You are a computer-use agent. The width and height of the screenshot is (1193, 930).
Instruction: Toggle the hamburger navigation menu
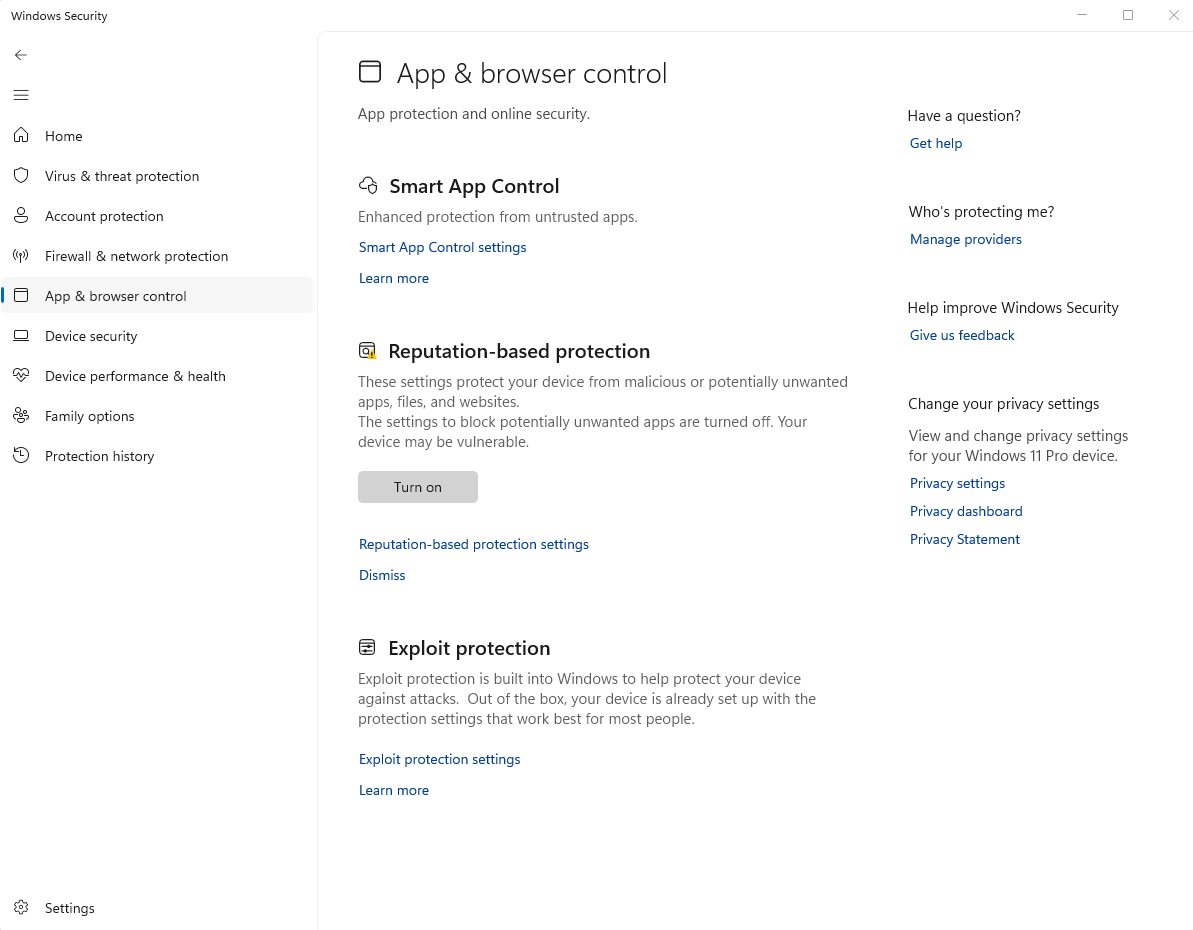21,95
